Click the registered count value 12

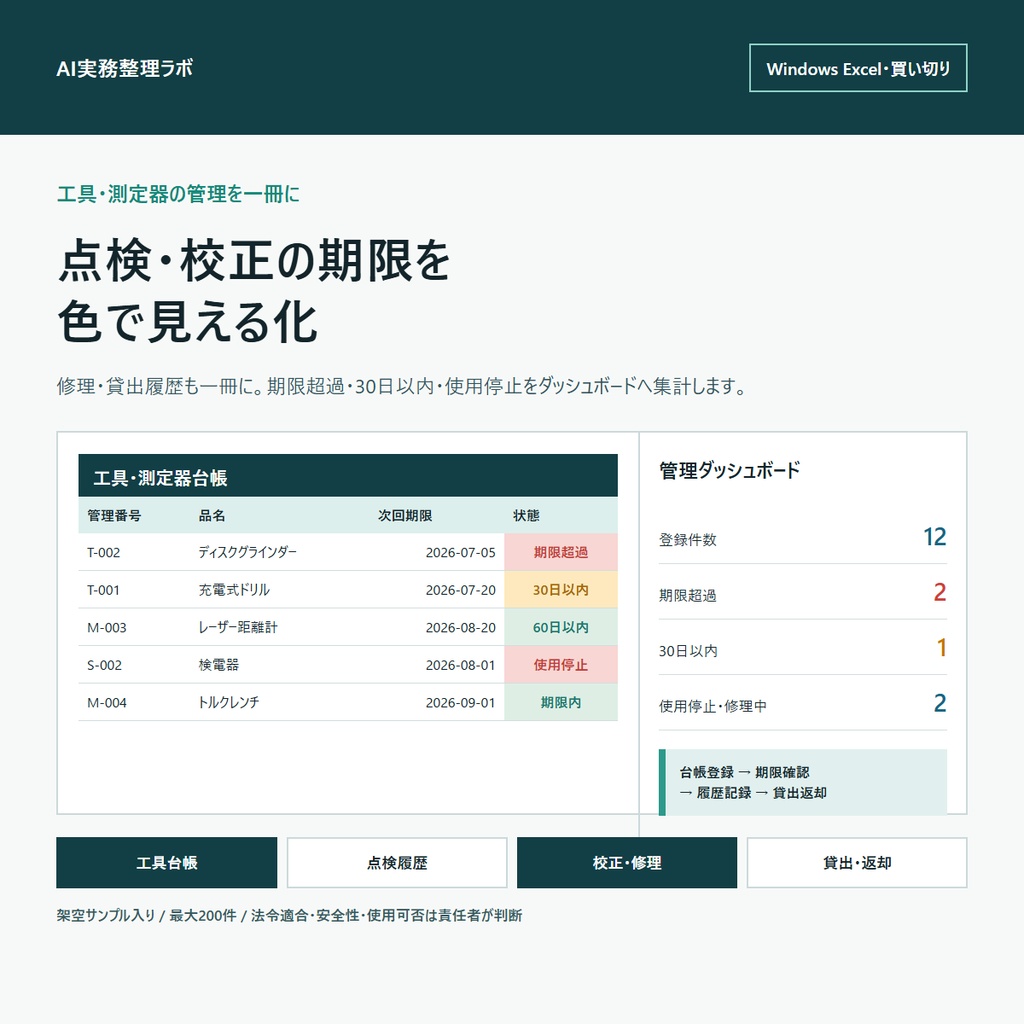tap(935, 537)
